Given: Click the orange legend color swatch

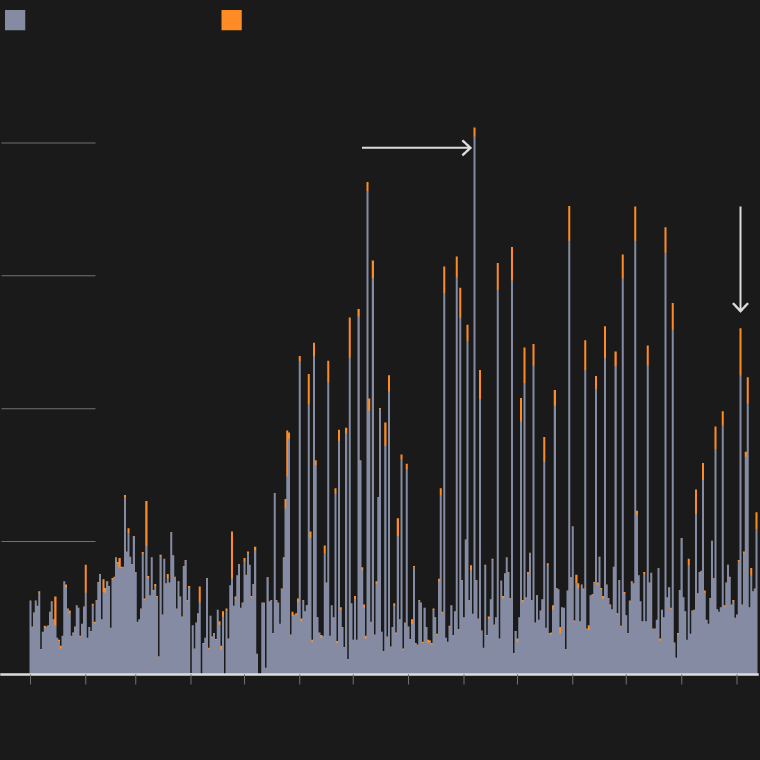Looking at the screenshot, I should pos(231,20).
